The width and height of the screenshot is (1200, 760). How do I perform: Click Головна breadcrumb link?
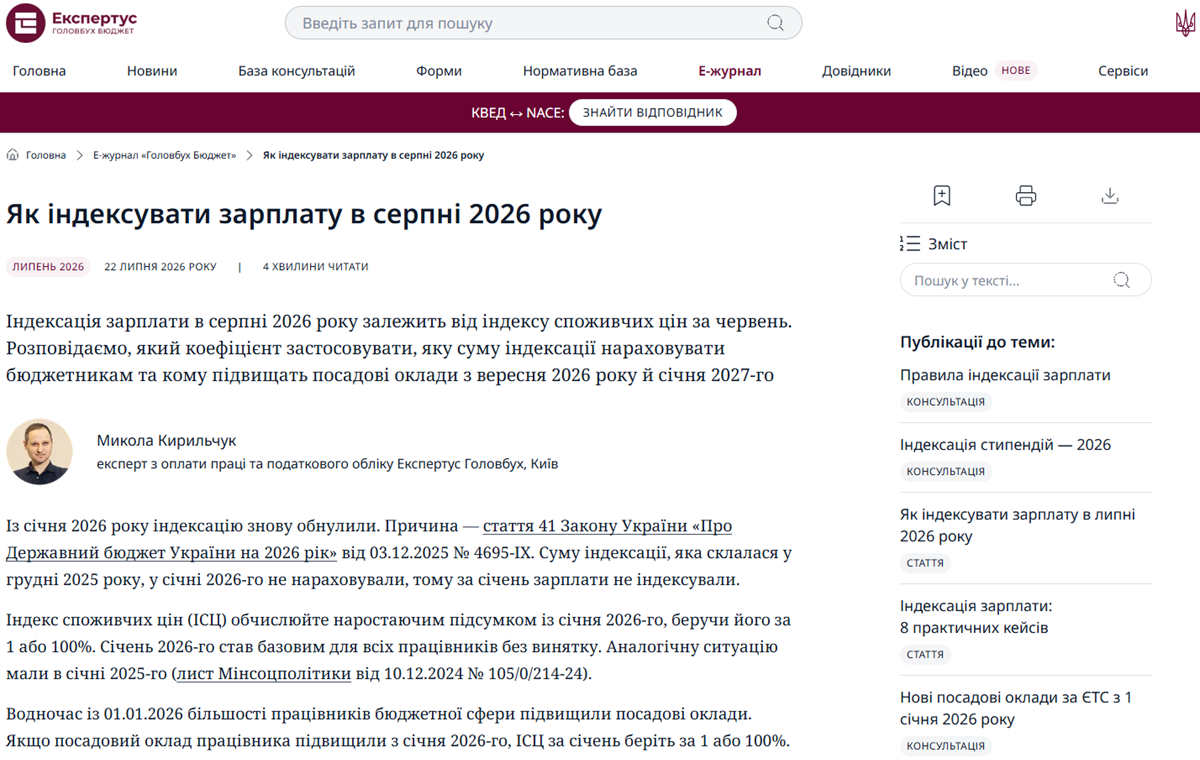pos(46,155)
